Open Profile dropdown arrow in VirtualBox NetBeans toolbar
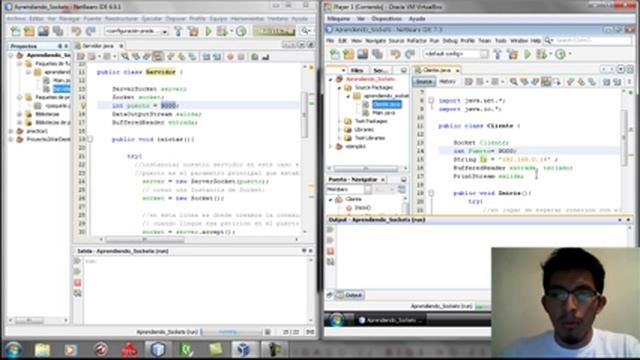 point(570,54)
